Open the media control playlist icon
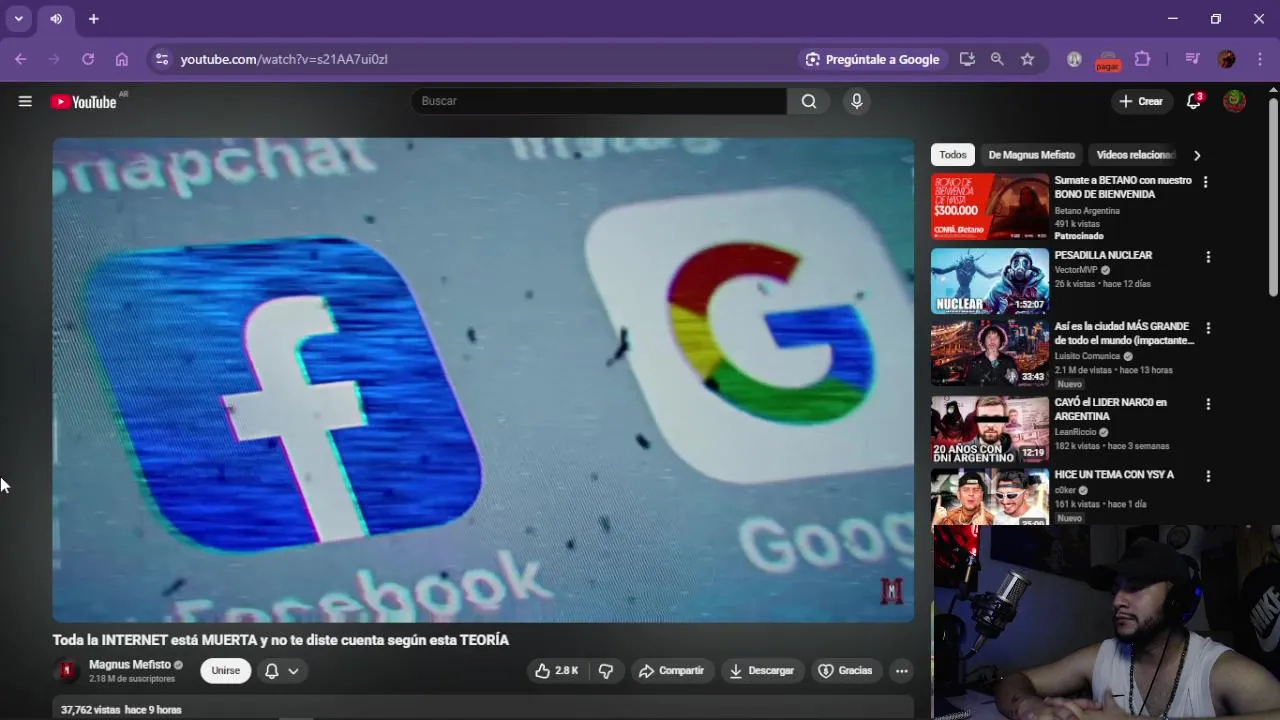This screenshot has width=1280, height=720. [1192, 59]
